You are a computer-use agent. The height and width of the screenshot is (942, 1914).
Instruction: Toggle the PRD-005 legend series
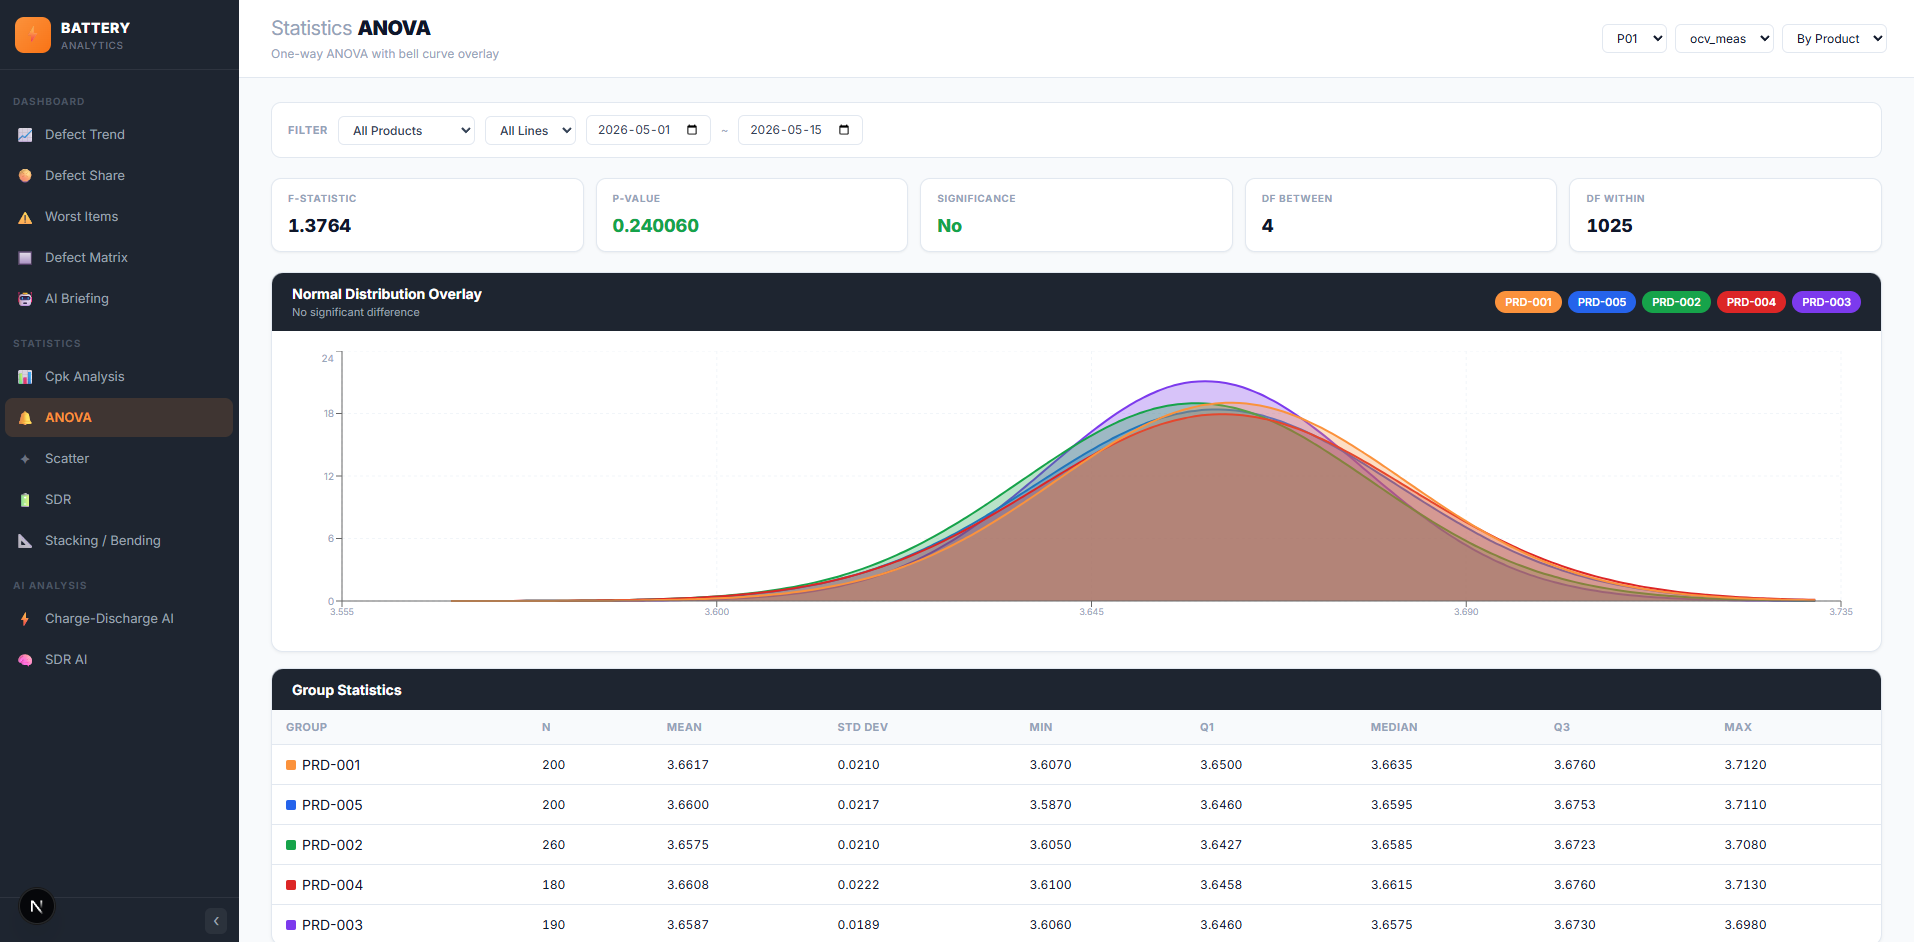[x=1602, y=302]
